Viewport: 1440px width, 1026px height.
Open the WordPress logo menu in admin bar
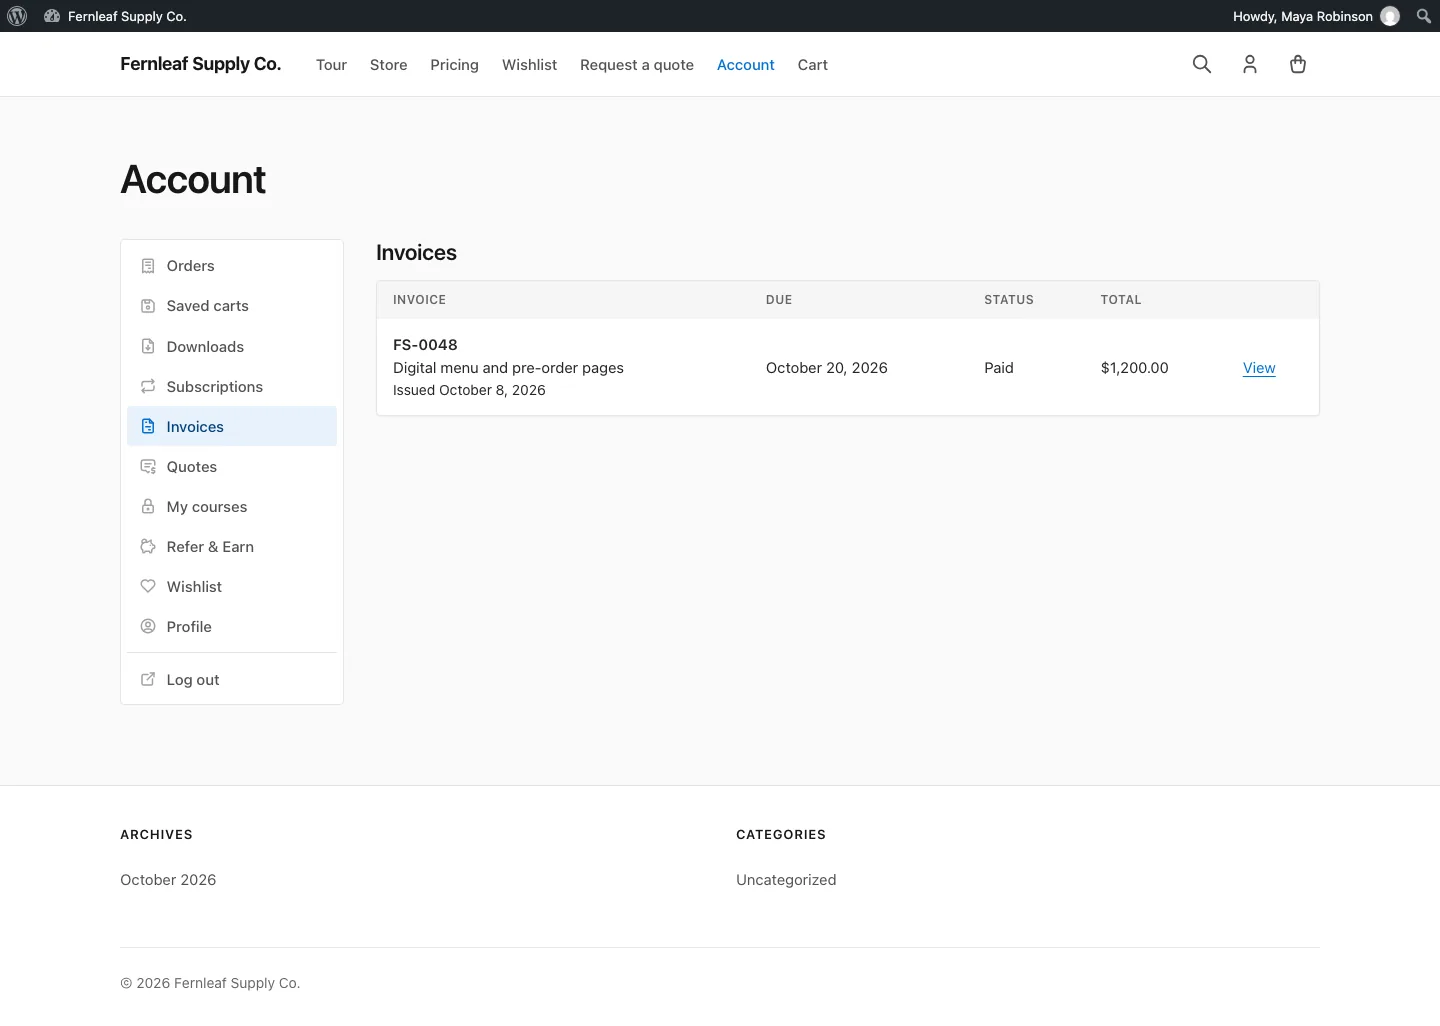coord(17,16)
